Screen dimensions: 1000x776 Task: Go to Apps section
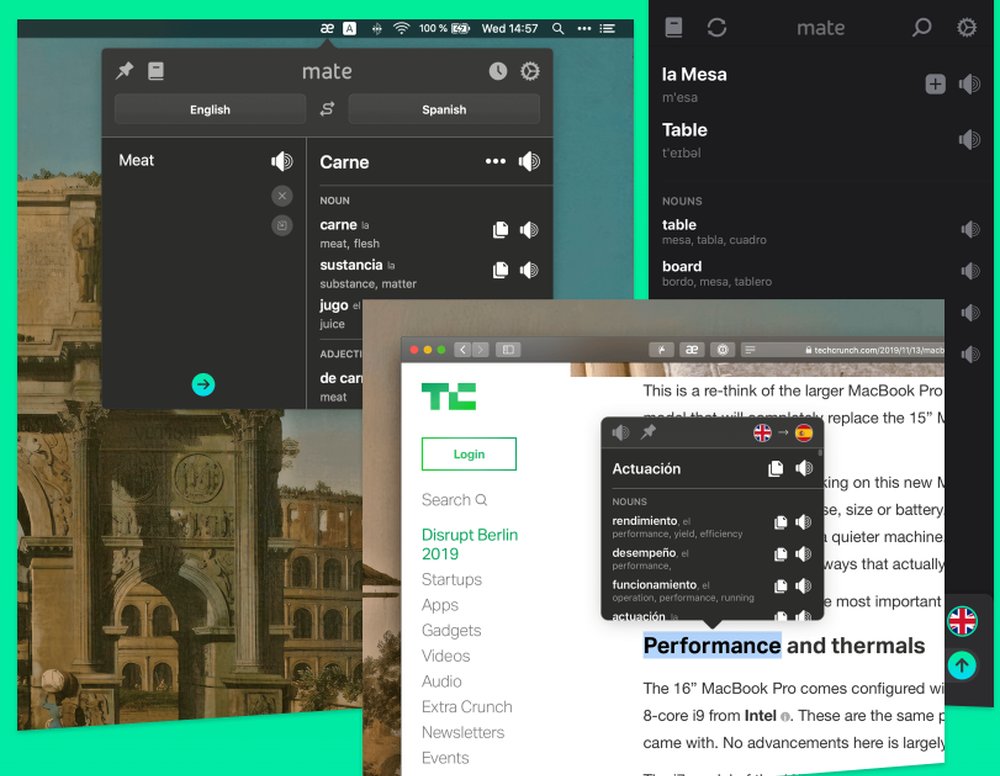[440, 604]
